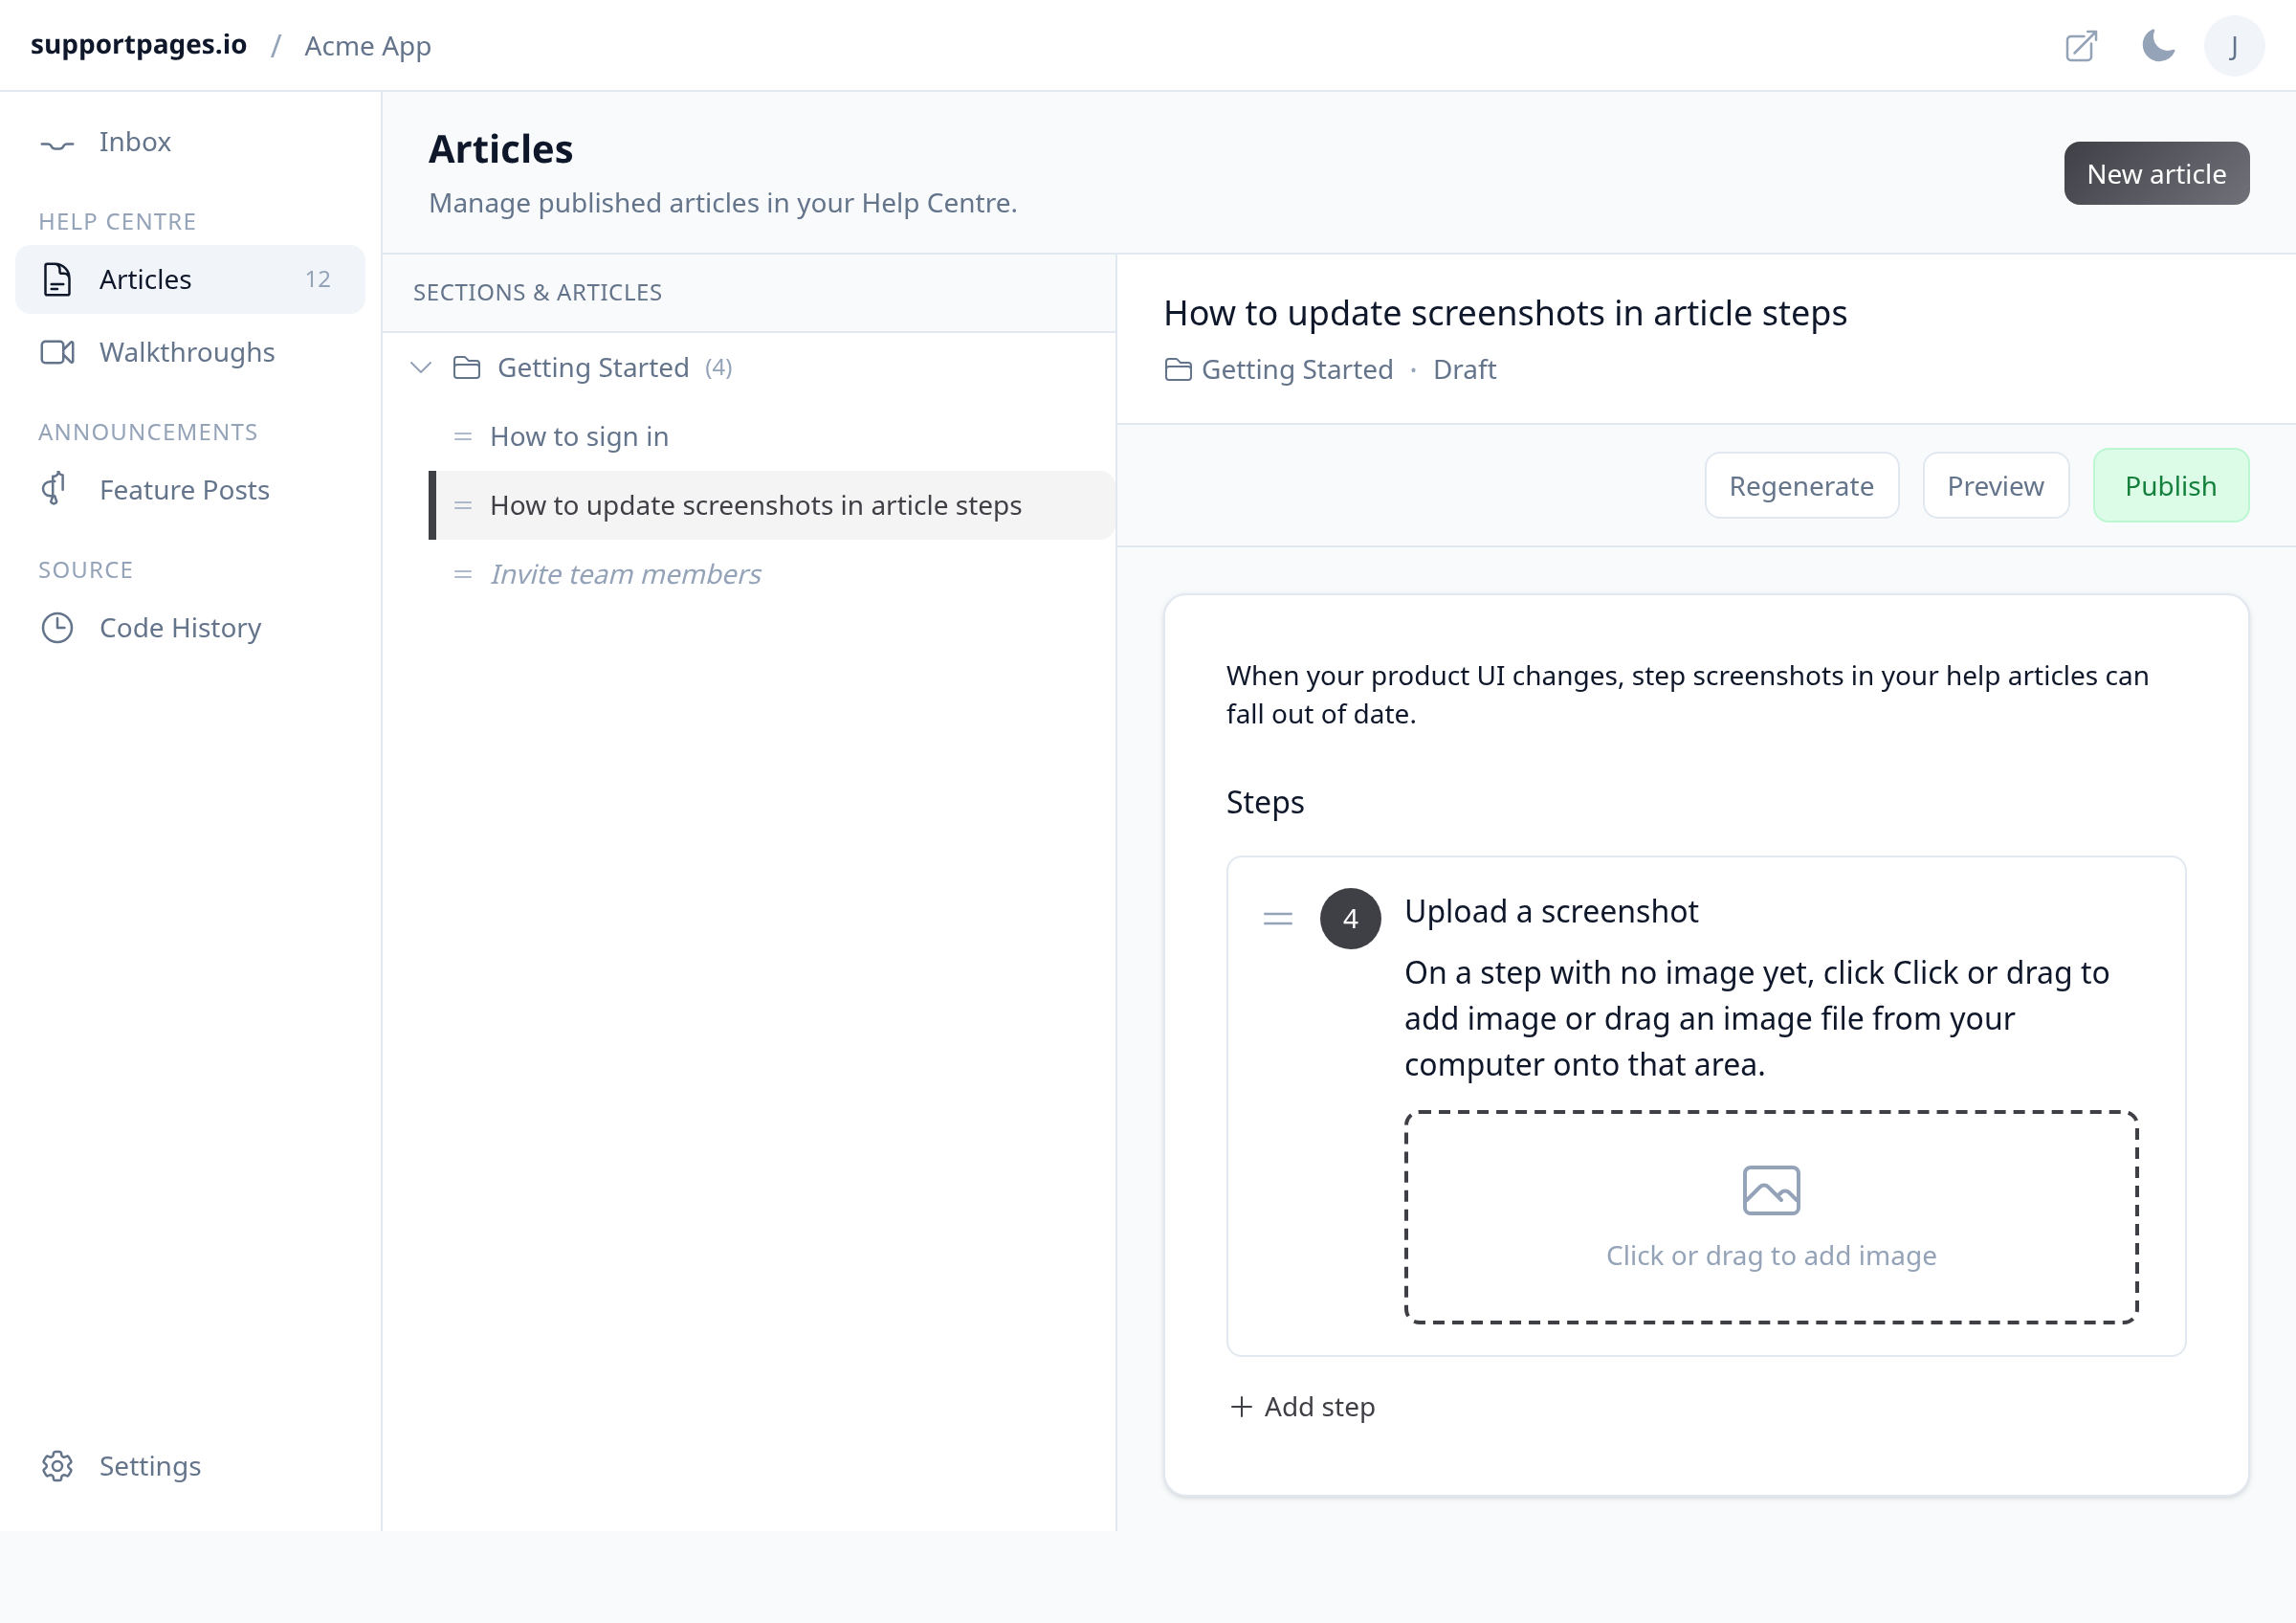2296x1623 pixels.
Task: Publish the draft article
Action: coord(2170,486)
